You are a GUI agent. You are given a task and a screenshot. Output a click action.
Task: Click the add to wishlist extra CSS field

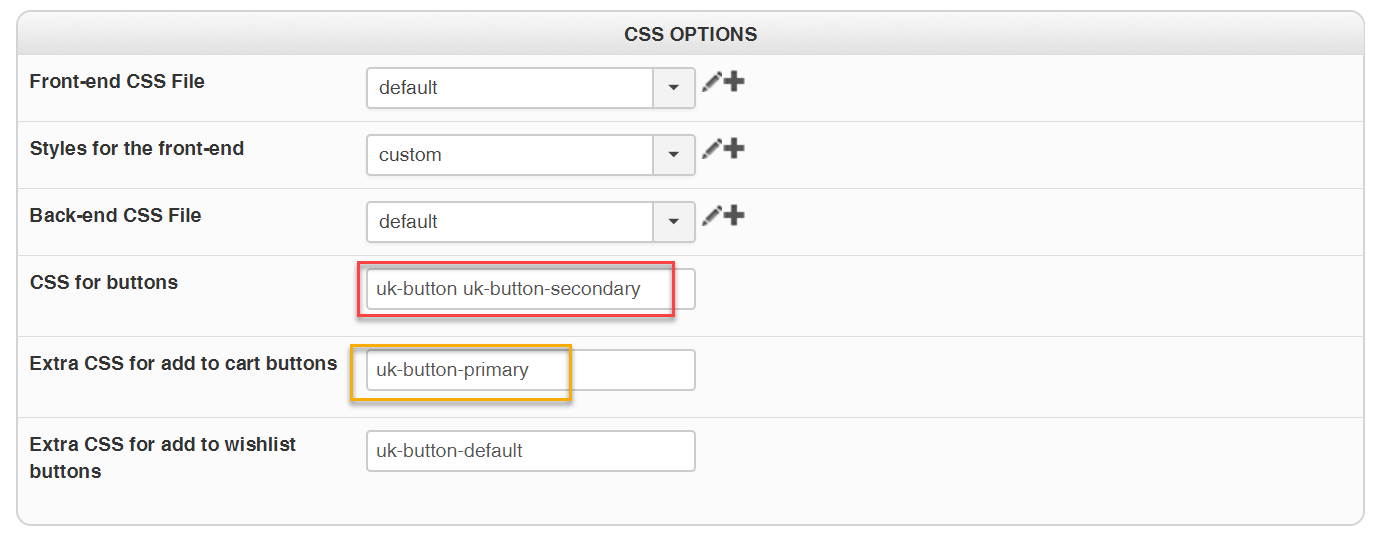click(530, 451)
